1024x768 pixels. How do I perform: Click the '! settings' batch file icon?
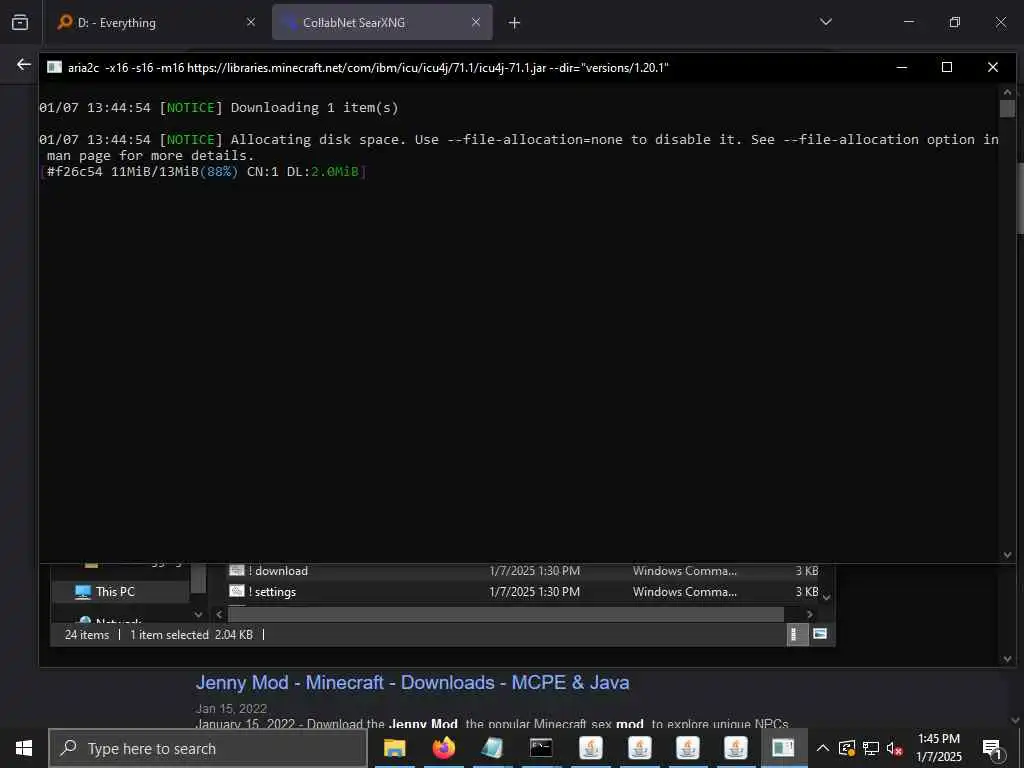click(x=237, y=592)
